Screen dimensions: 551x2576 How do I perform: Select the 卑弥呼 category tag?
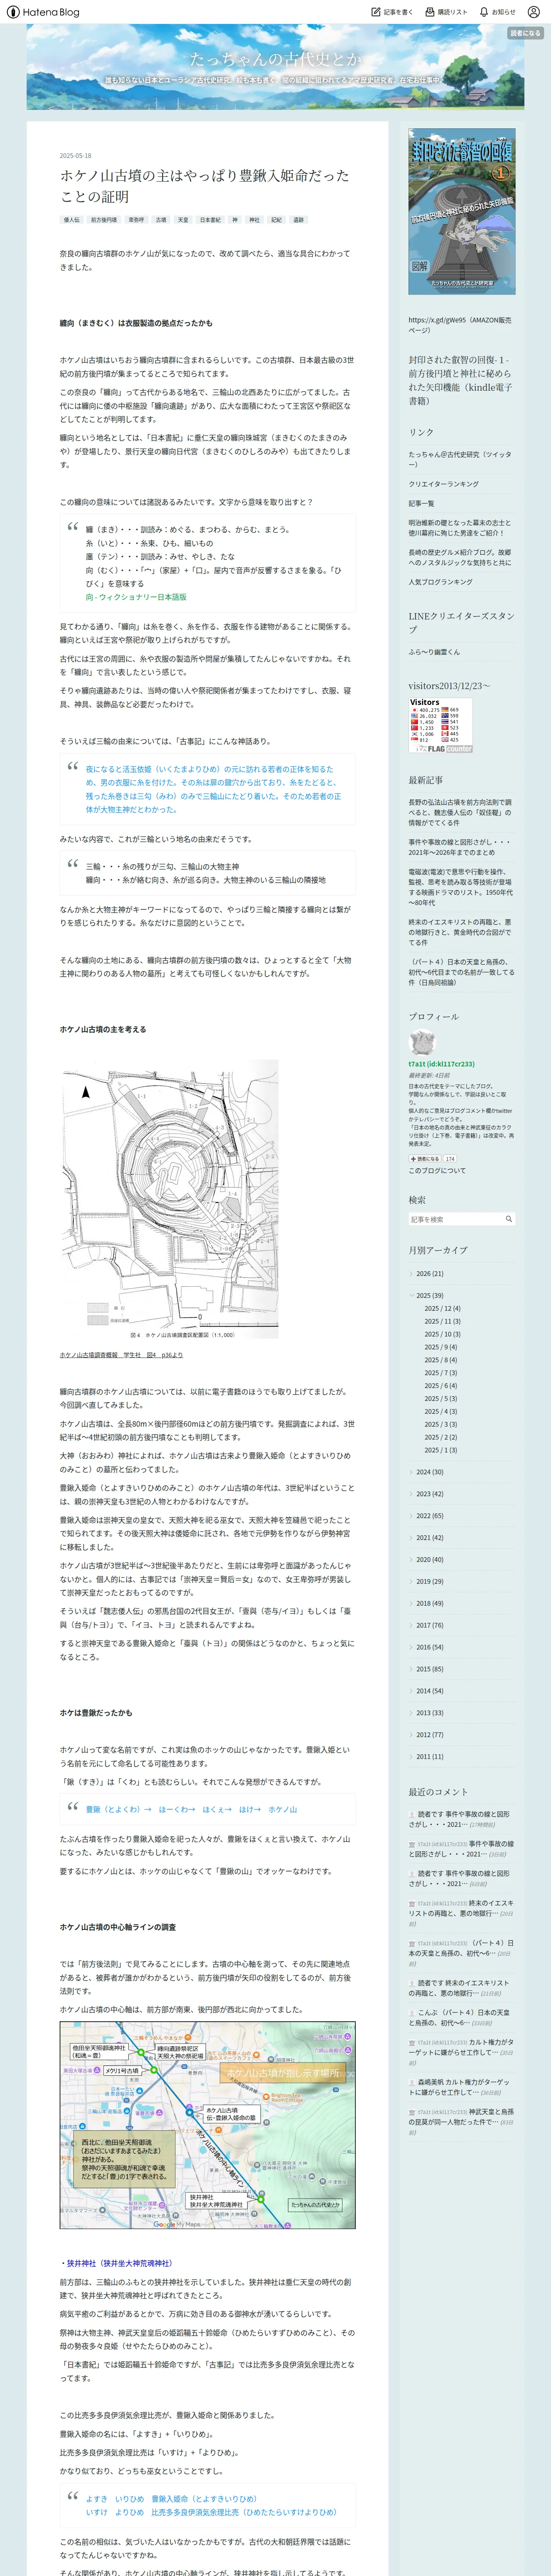[x=136, y=220]
